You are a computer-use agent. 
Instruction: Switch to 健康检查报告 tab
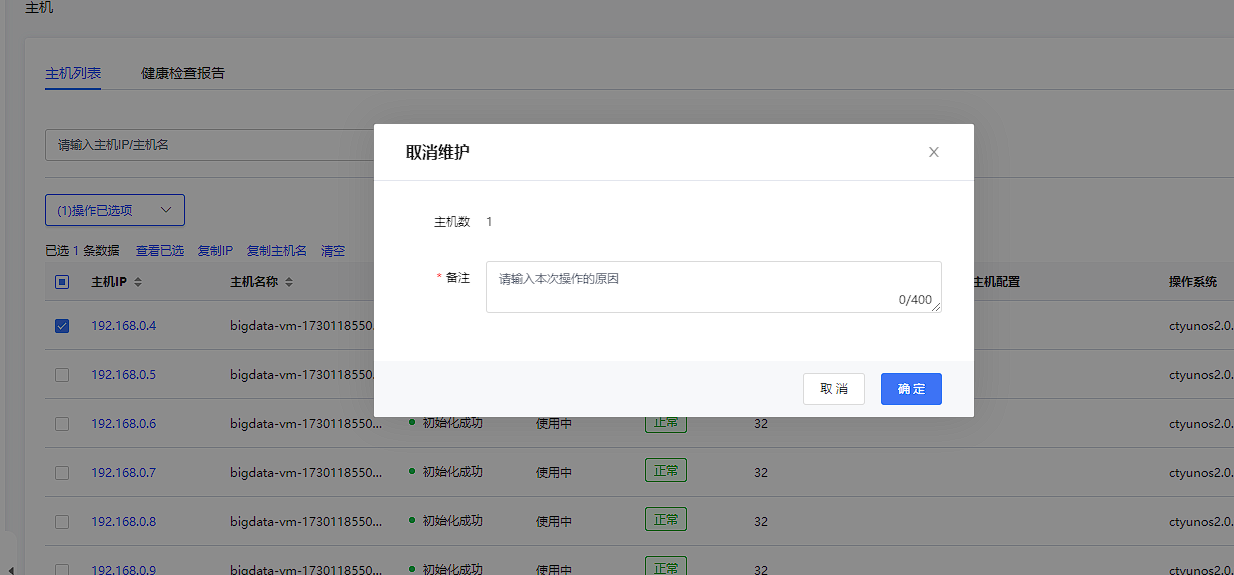(x=183, y=73)
